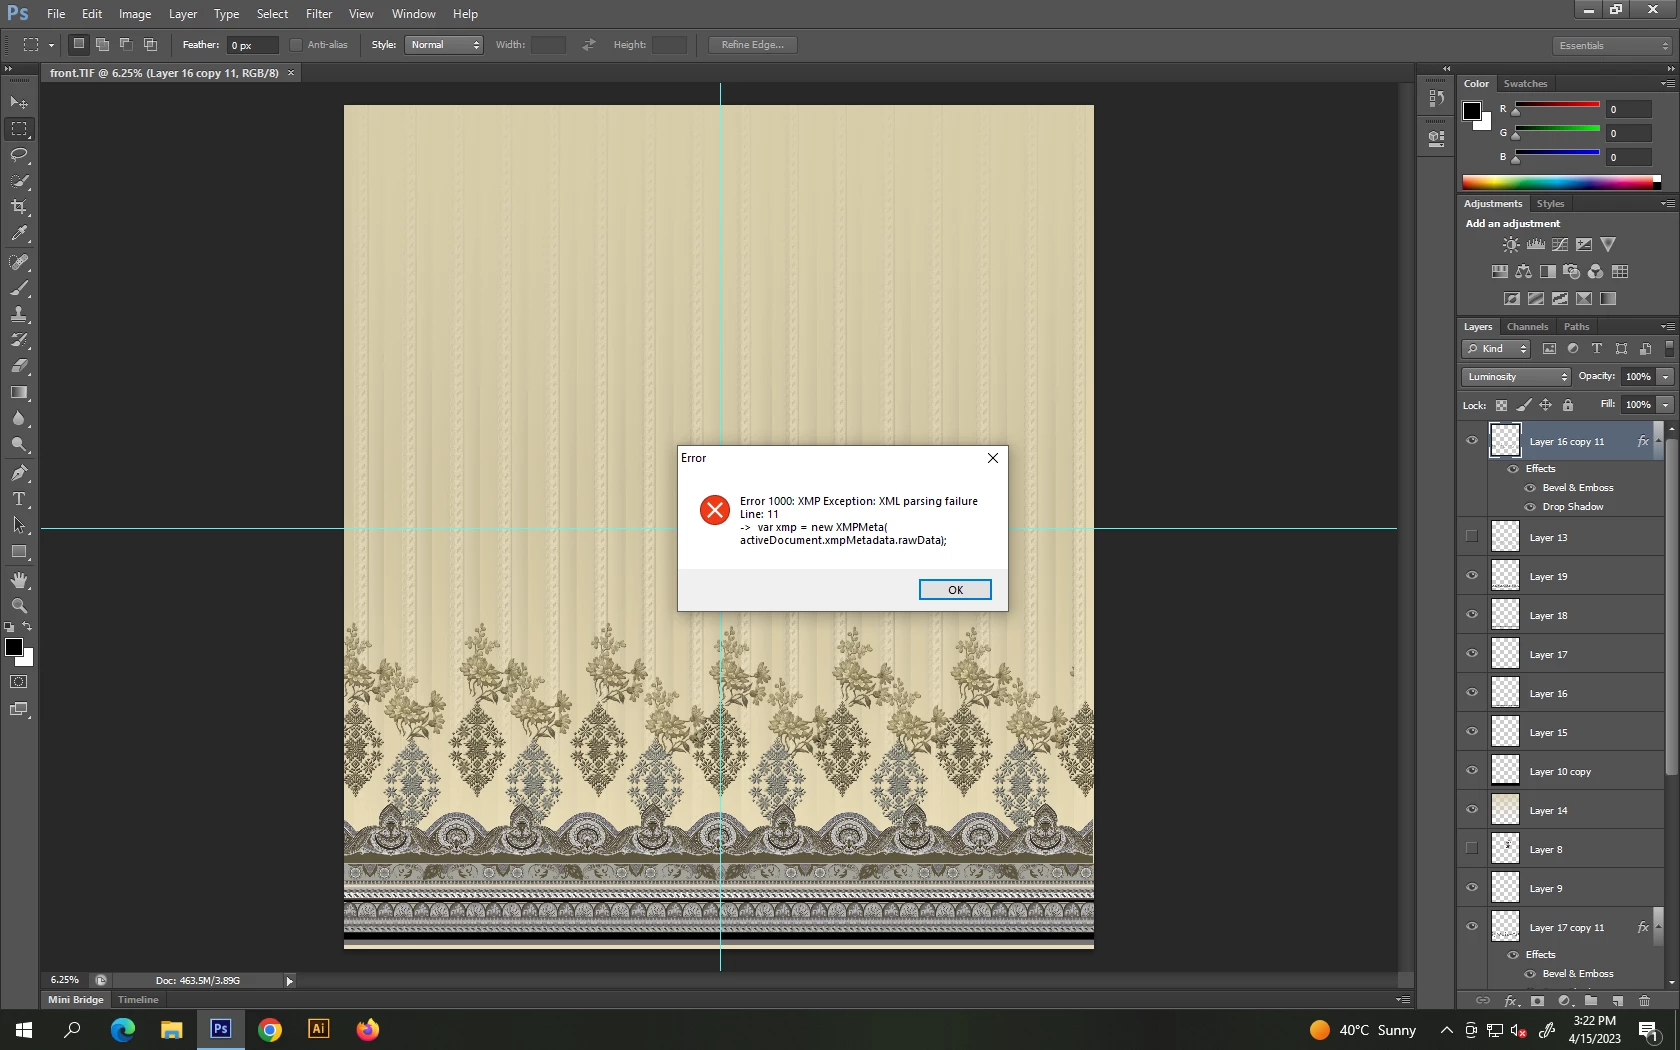
Task: Select the Crop tool
Action: pos(19,207)
